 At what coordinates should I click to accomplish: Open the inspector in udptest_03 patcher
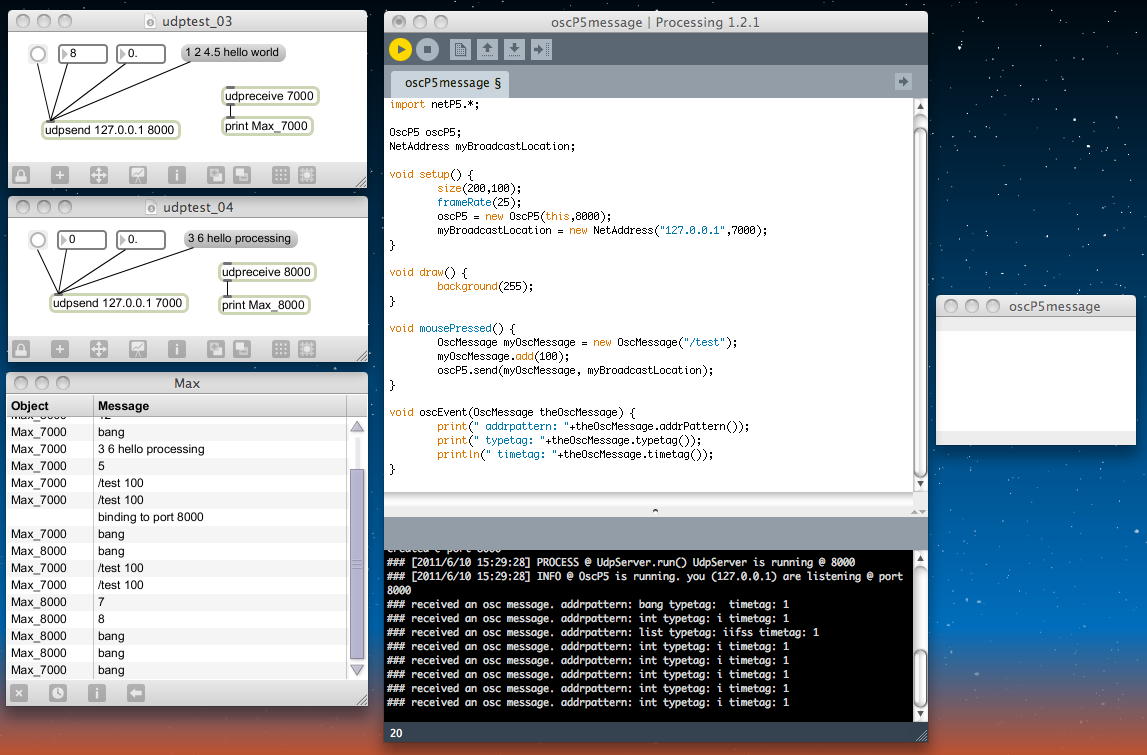click(177, 175)
